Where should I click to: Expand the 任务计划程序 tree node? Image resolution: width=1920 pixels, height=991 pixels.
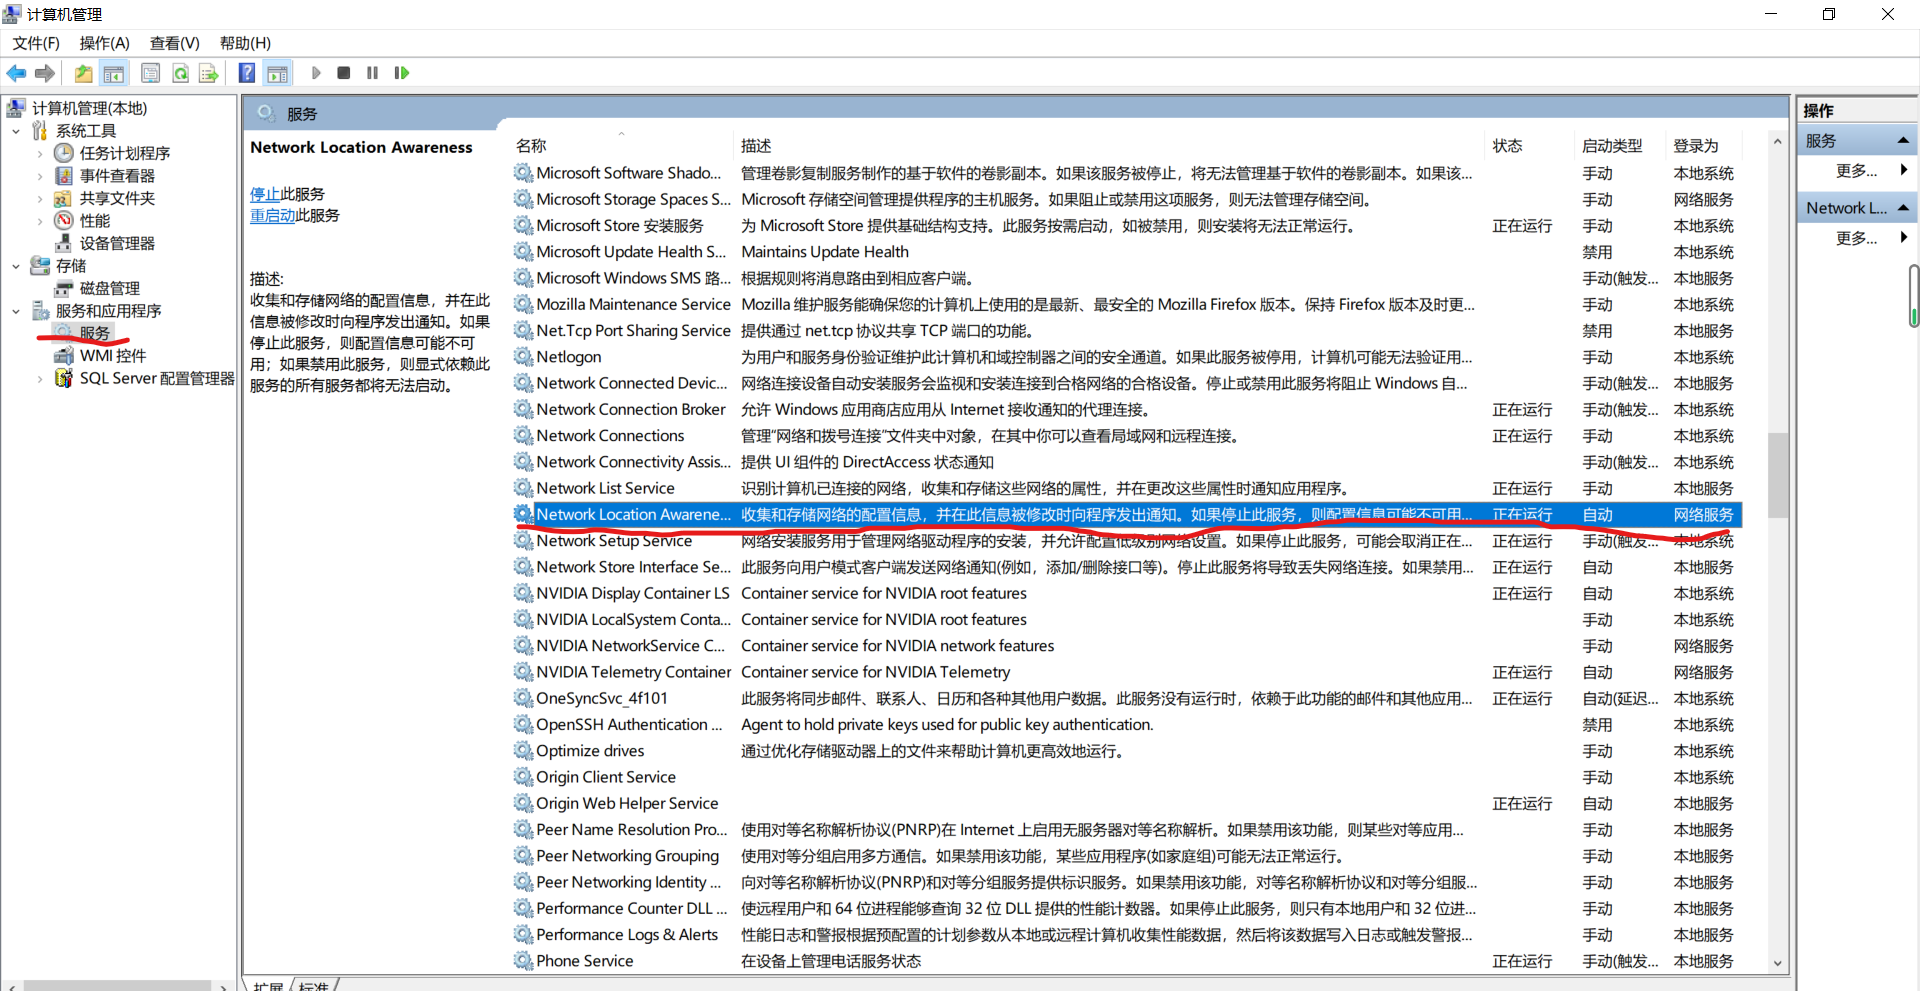click(40, 153)
